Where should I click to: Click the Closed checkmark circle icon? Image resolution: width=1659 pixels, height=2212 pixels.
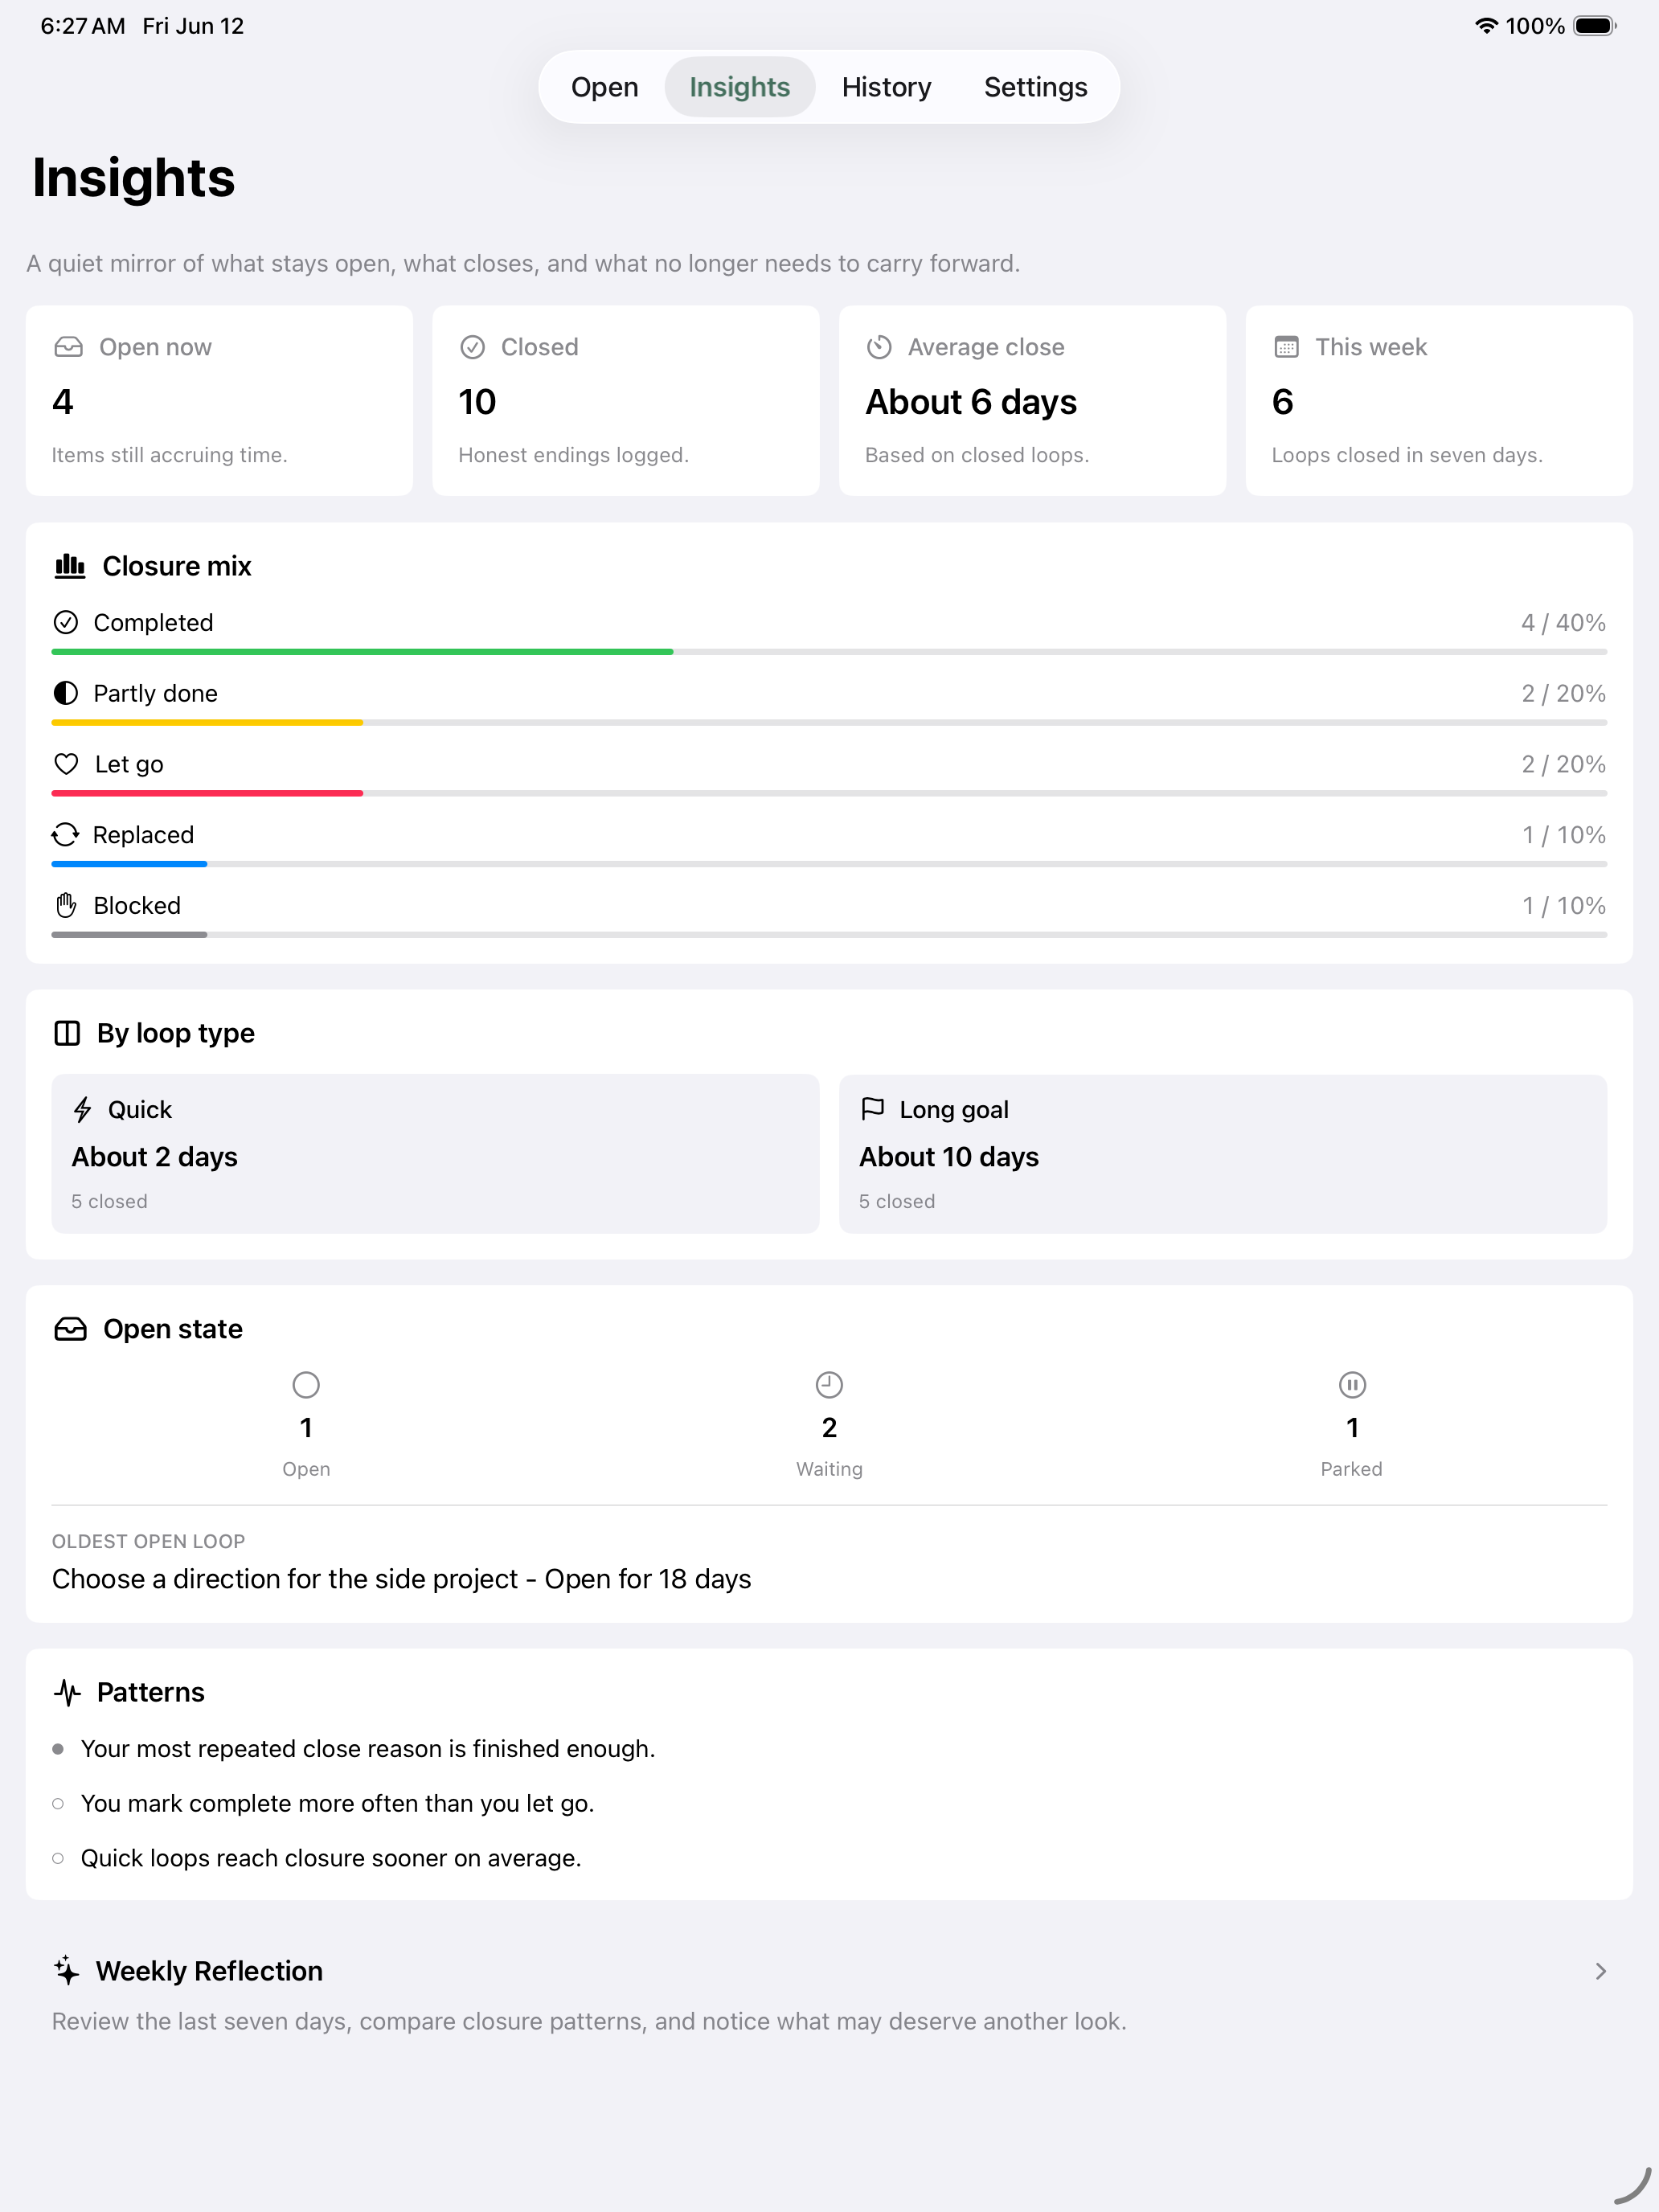pyautogui.click(x=472, y=347)
